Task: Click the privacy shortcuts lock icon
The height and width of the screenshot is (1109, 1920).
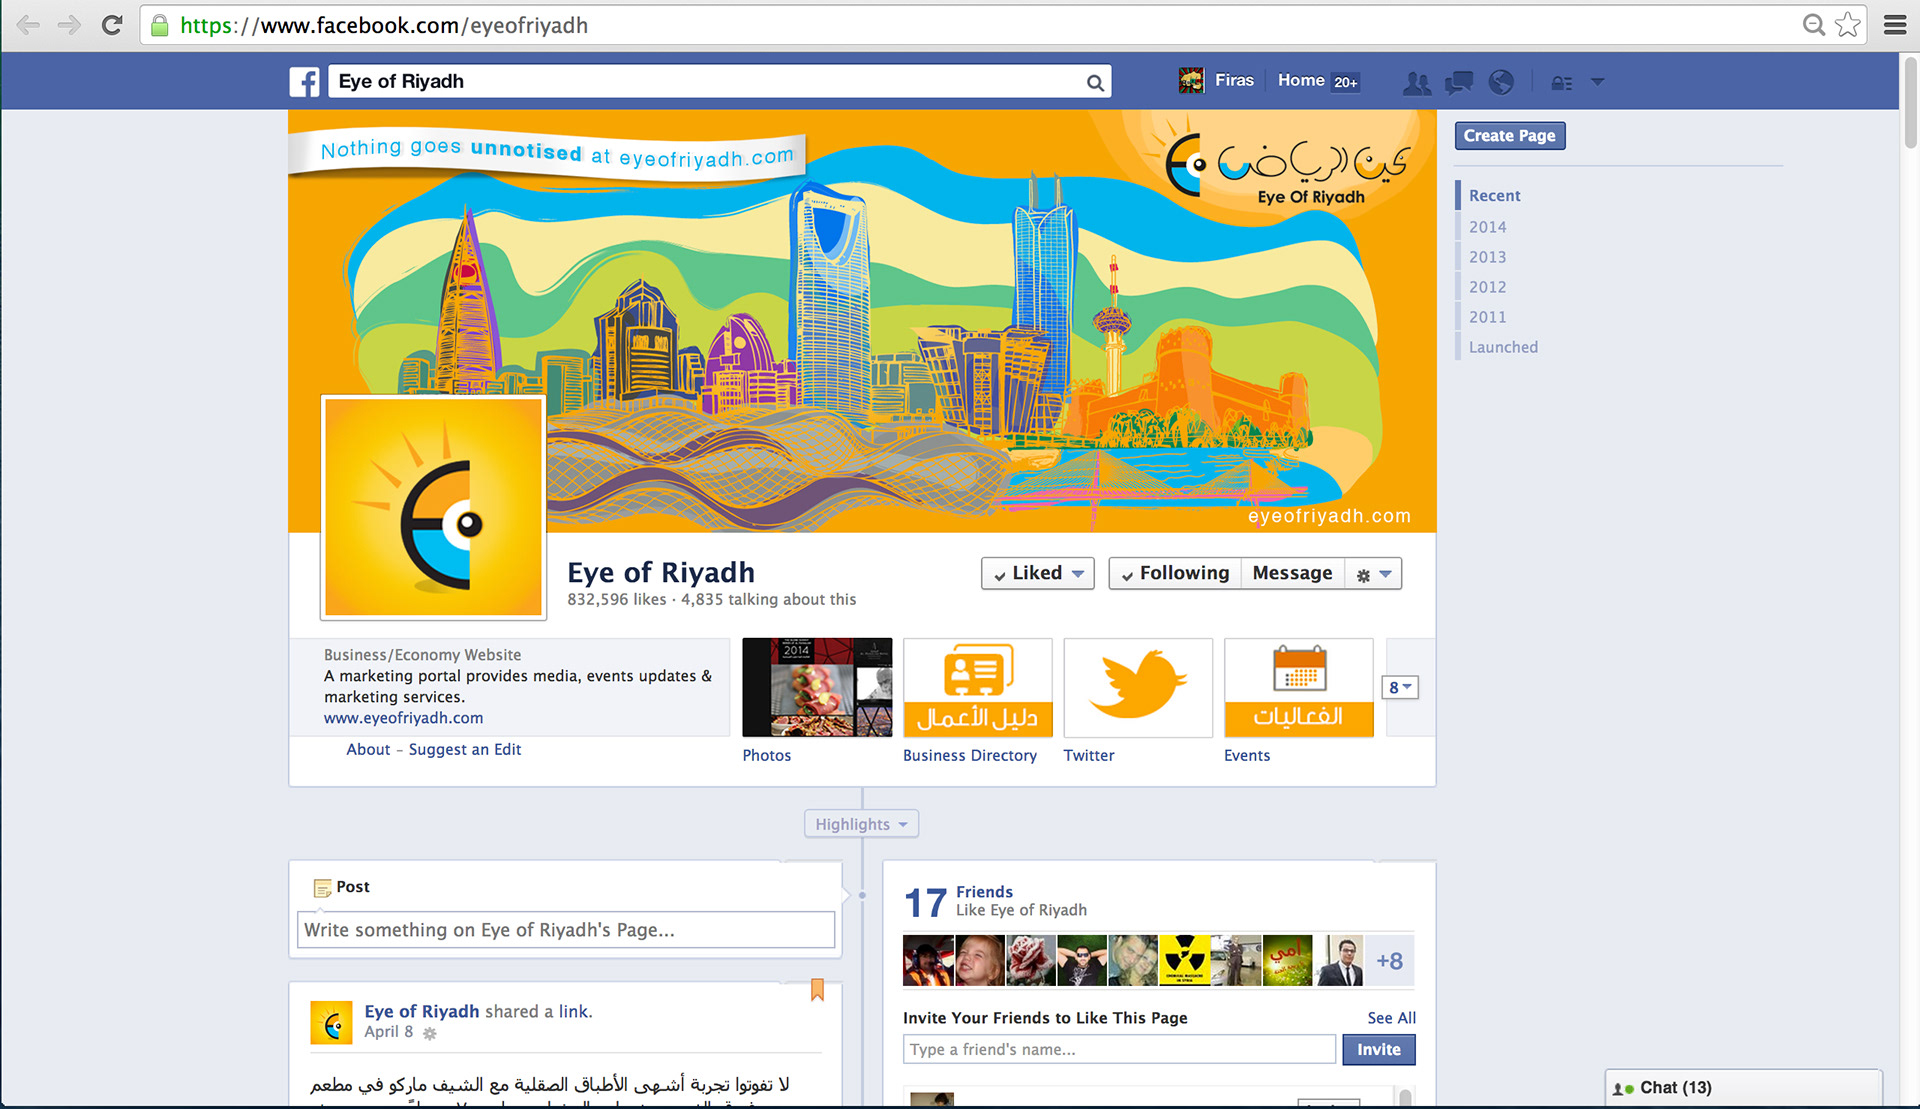Action: click(1561, 83)
